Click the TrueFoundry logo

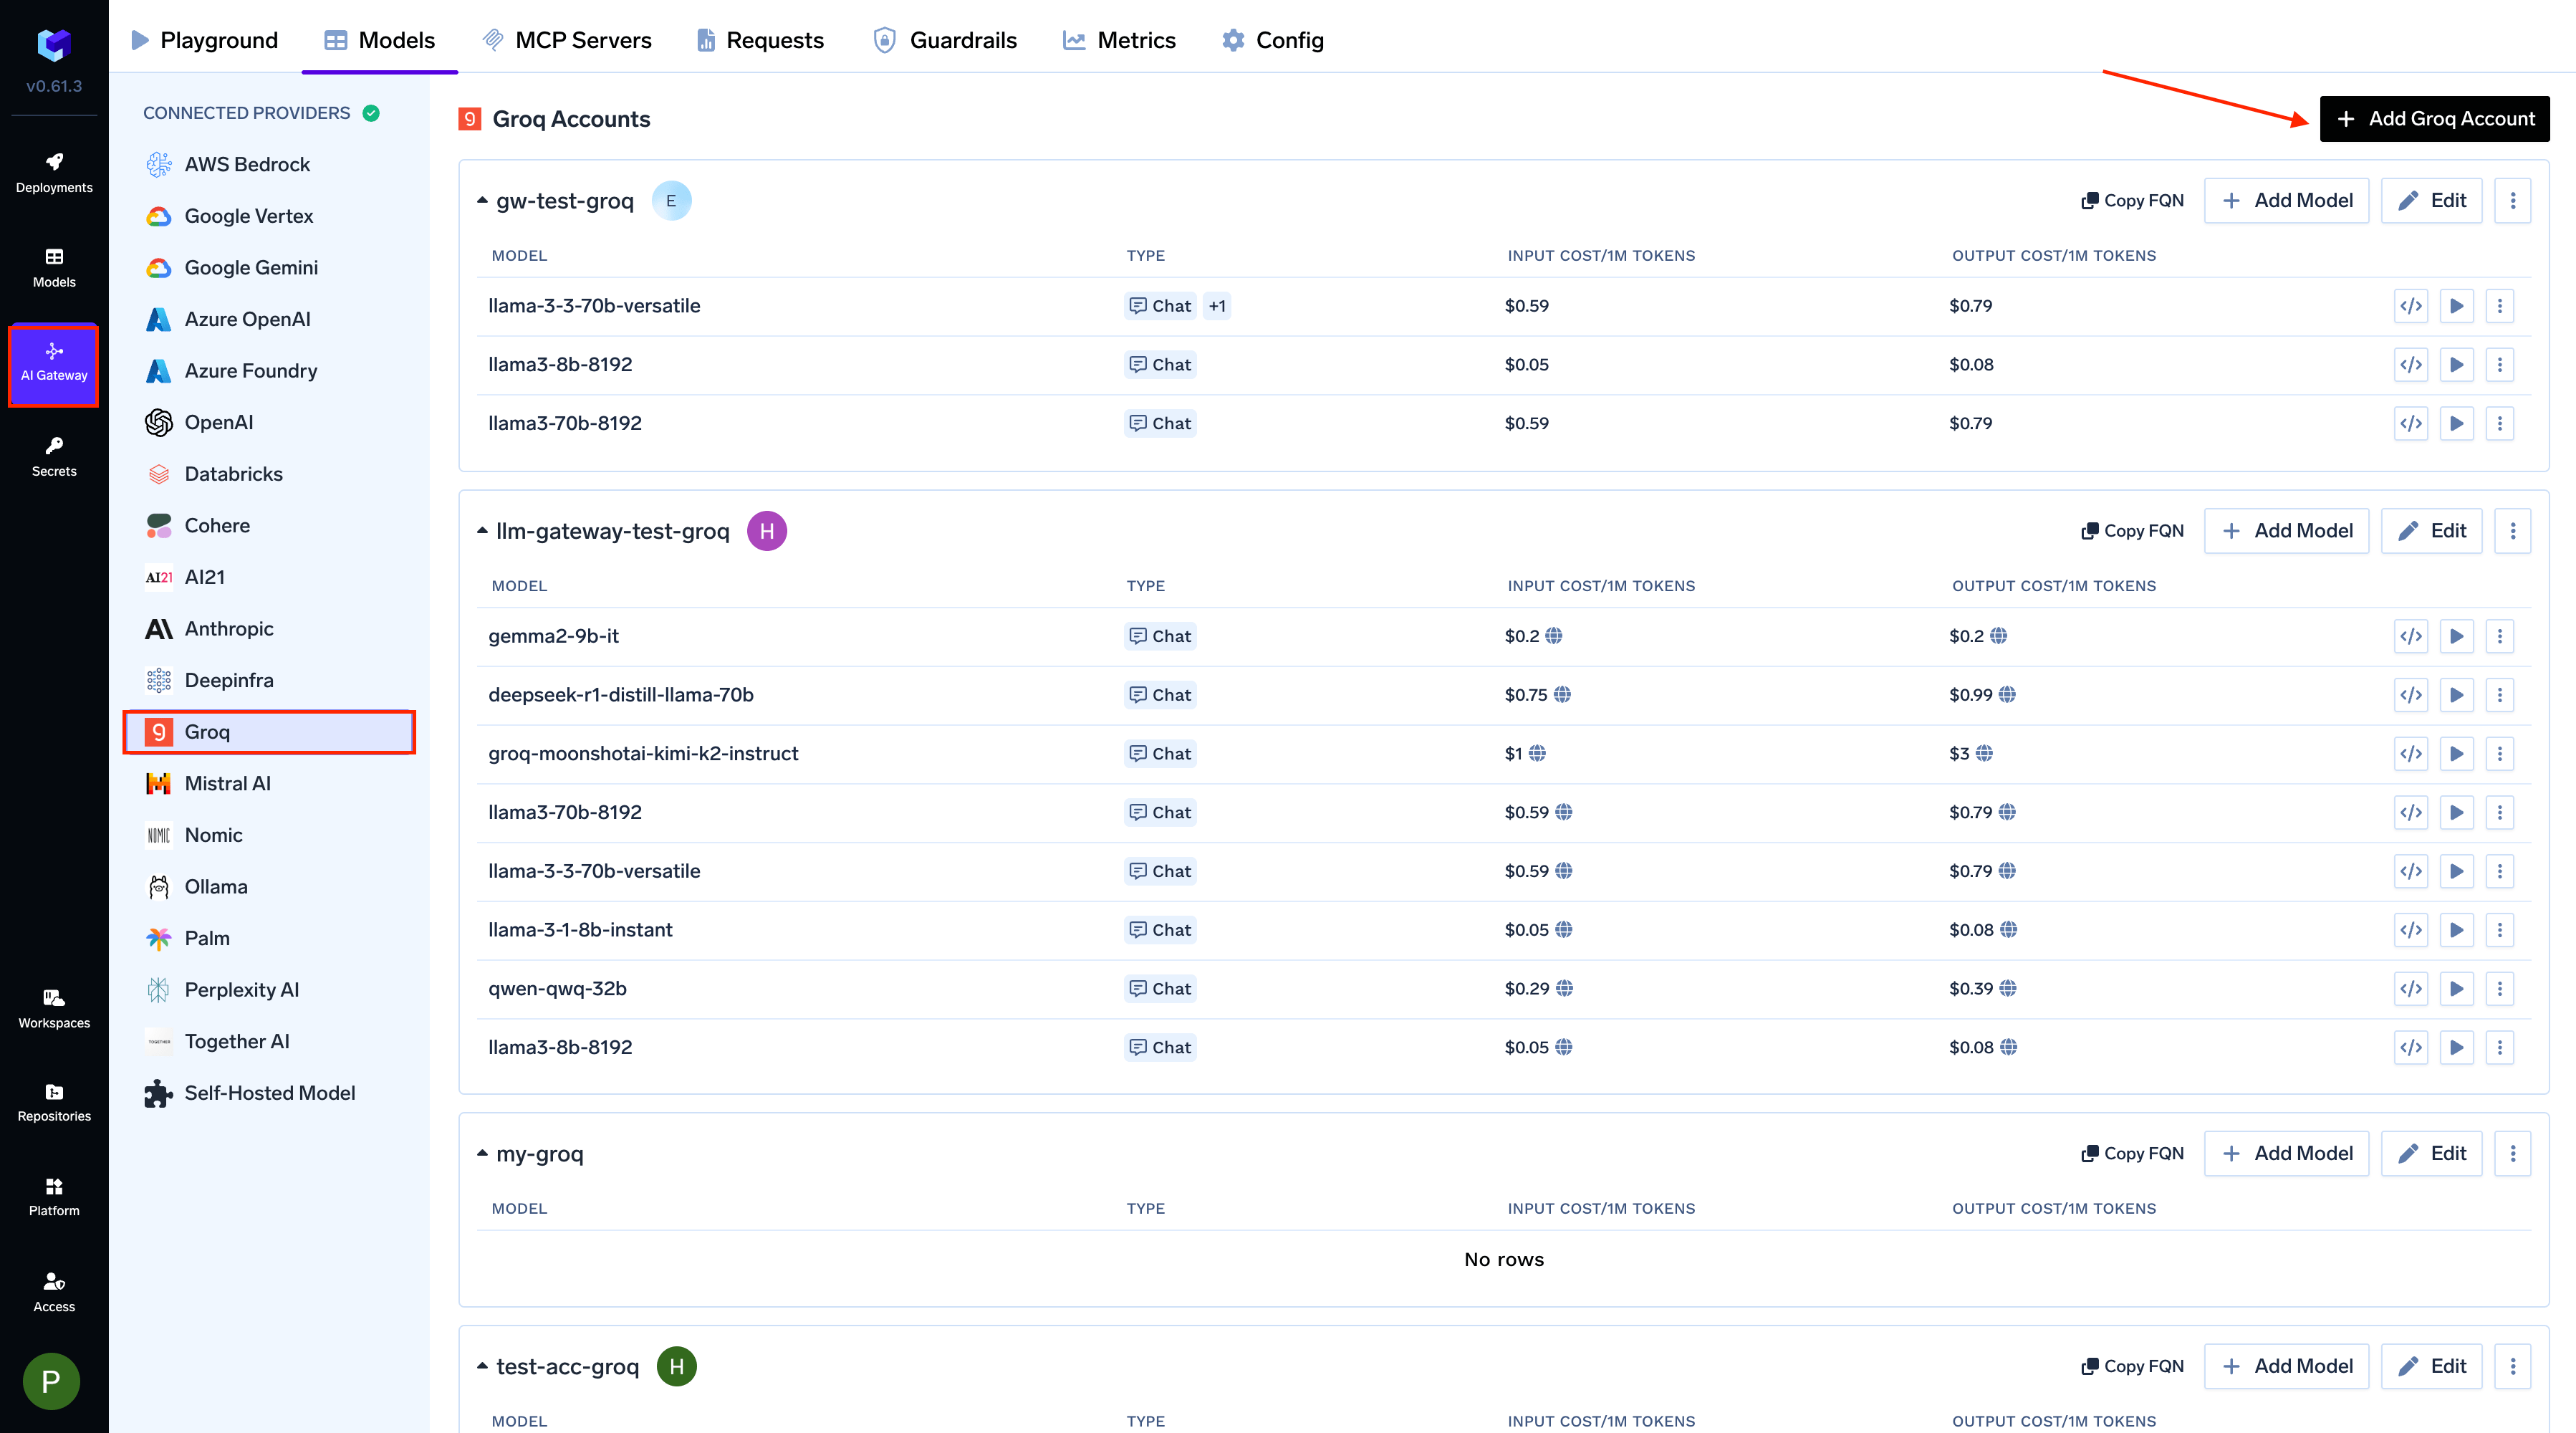point(54,44)
